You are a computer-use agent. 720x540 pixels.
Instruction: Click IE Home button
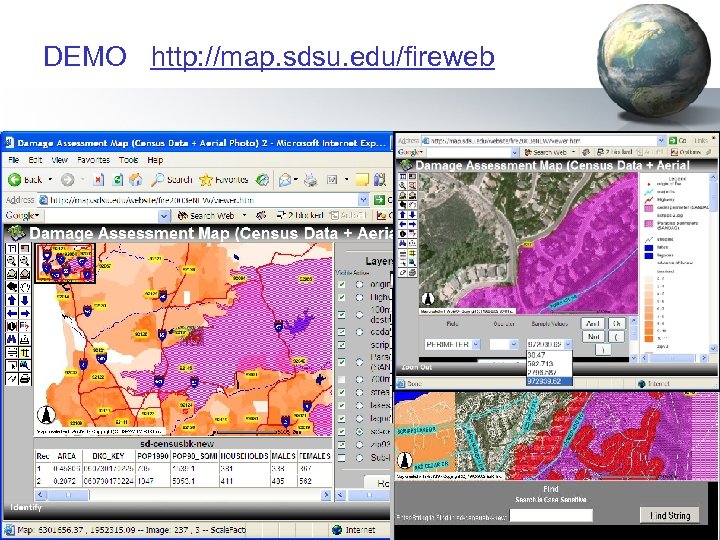[135, 180]
